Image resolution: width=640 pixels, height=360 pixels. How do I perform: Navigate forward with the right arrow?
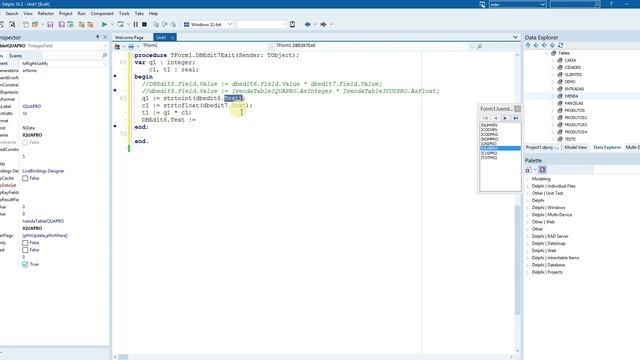323,24
